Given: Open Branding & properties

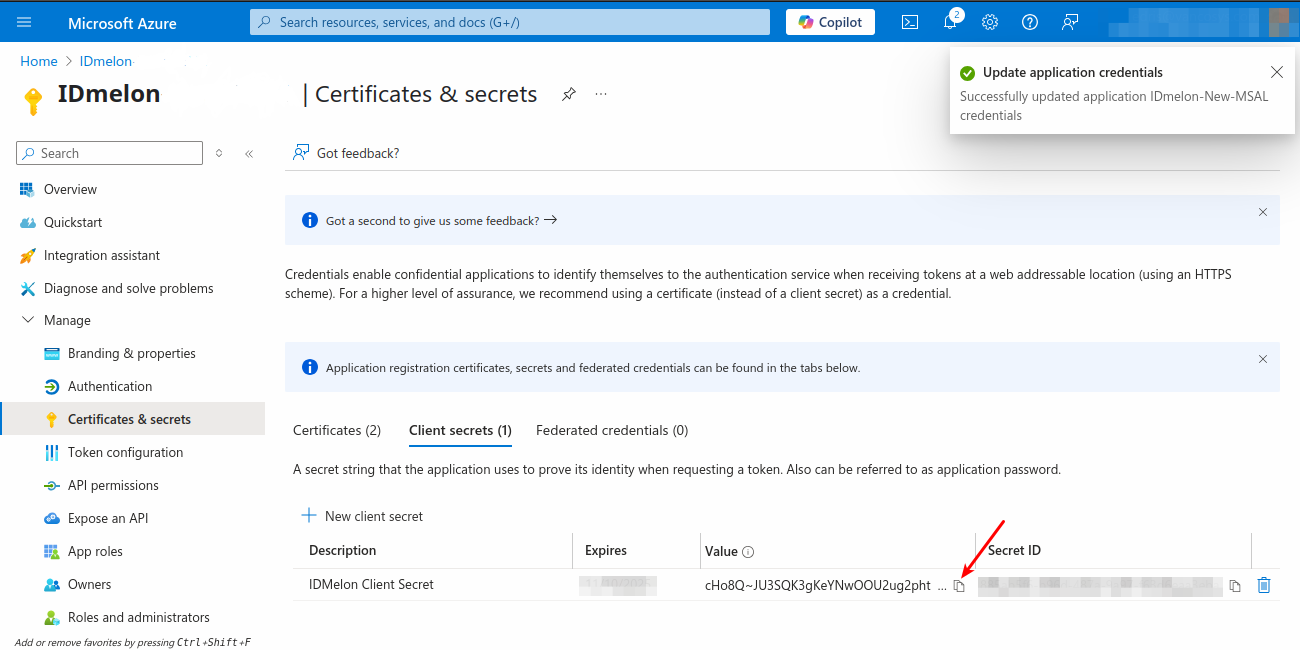Looking at the screenshot, I should [132, 353].
